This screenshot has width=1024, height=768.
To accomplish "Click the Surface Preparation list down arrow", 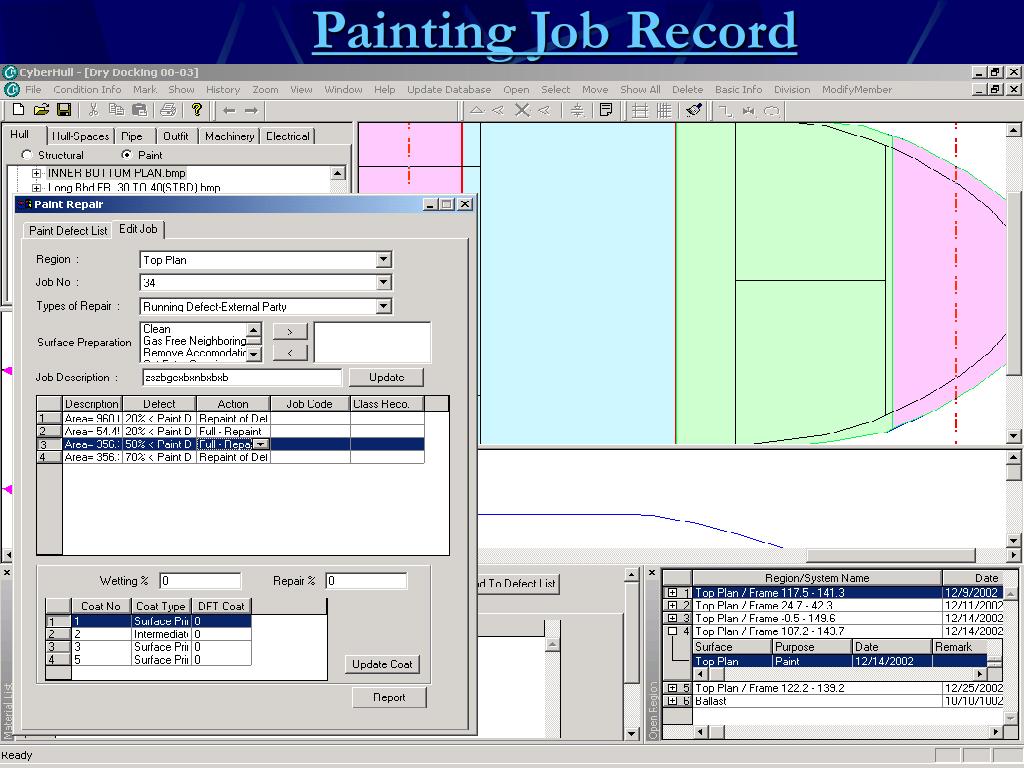I will coord(254,354).
